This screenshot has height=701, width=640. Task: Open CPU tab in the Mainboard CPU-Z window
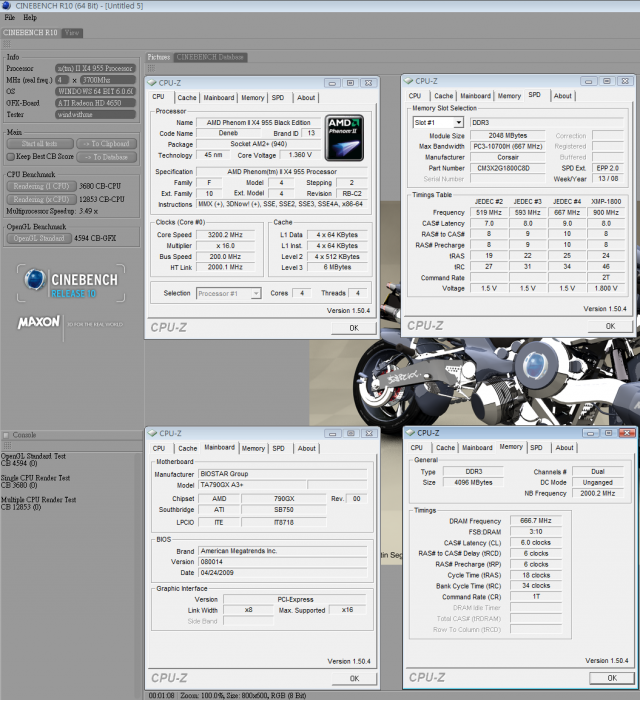[x=159, y=448]
